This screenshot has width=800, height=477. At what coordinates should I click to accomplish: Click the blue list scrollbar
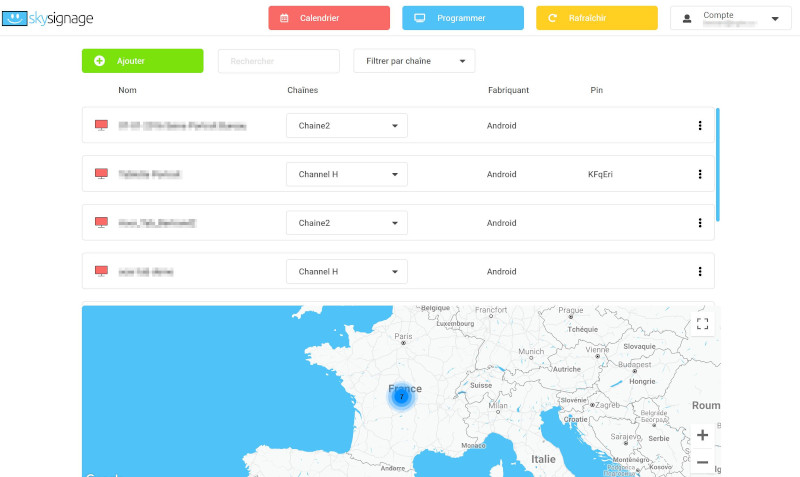pos(717,165)
